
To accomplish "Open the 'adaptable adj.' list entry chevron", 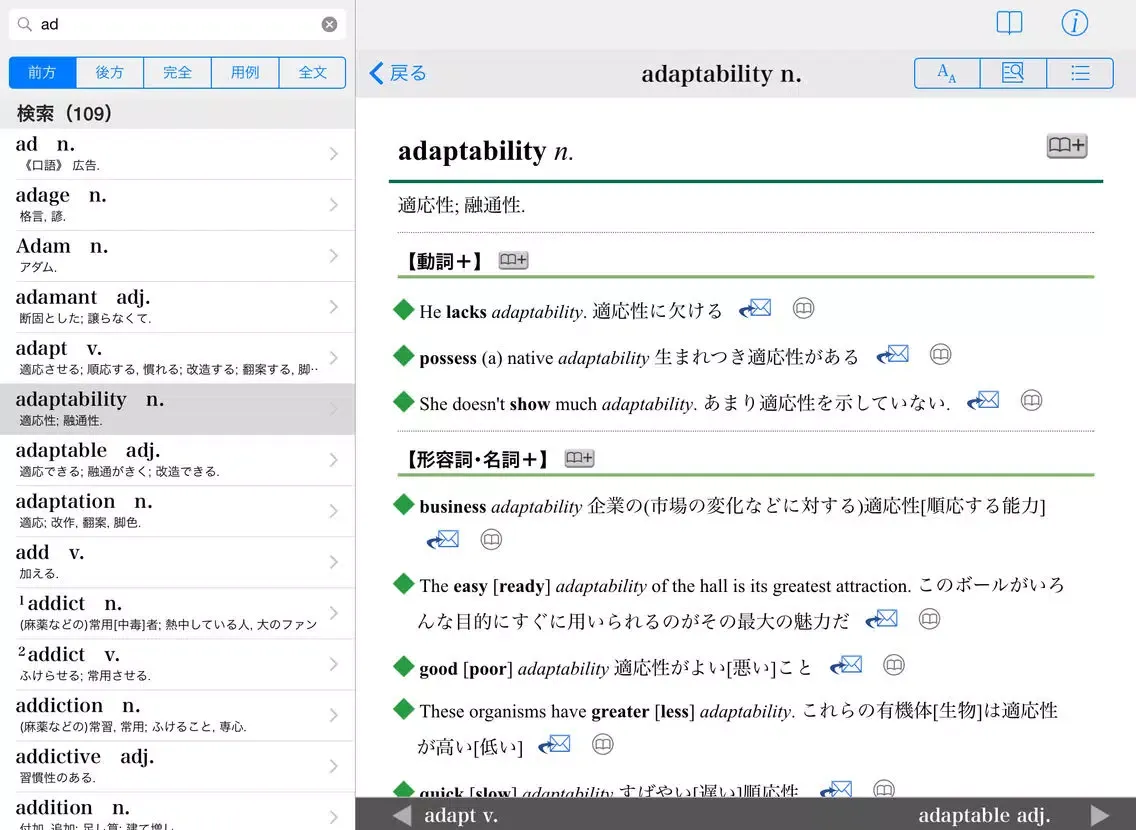I will tap(333, 461).
